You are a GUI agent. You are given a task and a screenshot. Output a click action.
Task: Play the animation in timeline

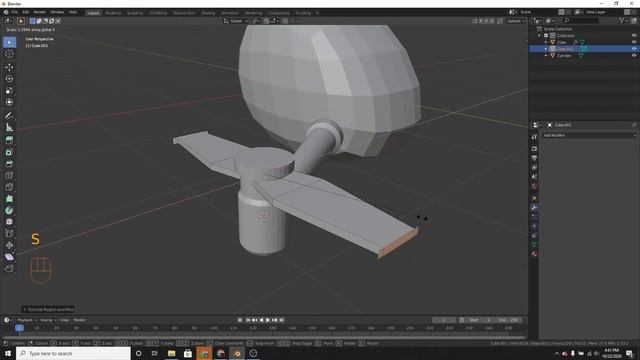(x=268, y=320)
